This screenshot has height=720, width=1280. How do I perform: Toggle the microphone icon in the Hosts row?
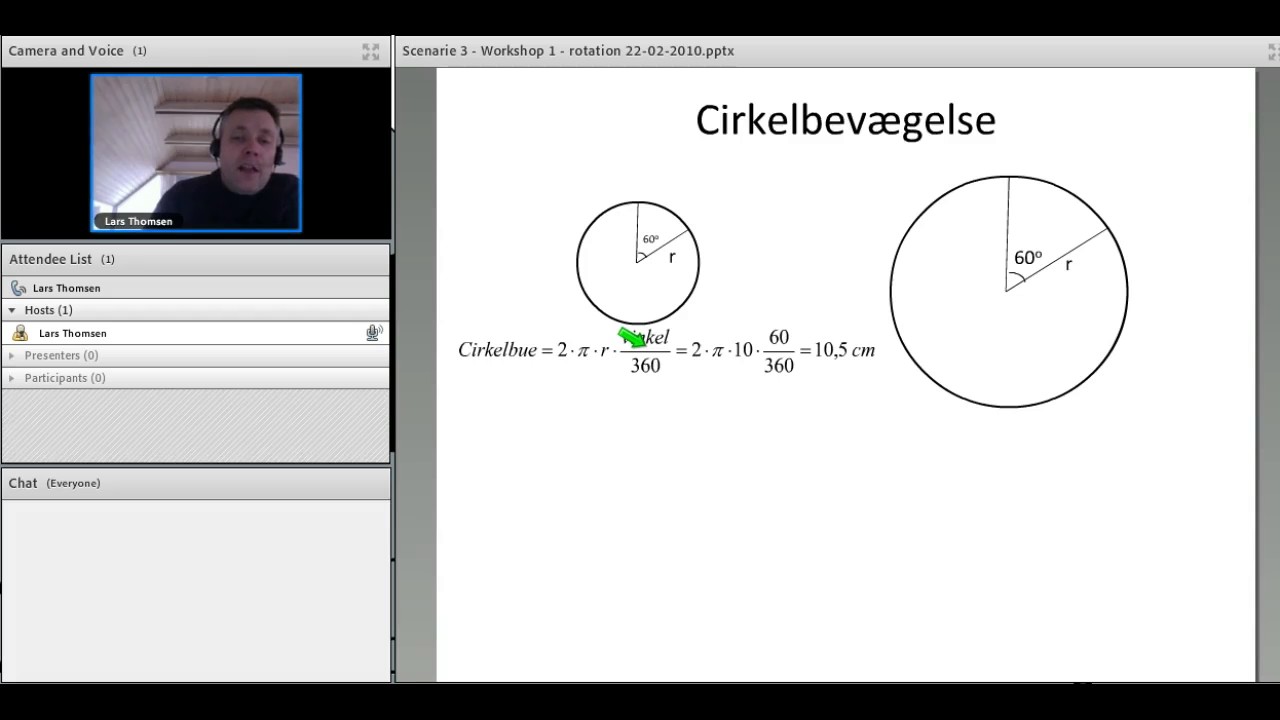[x=373, y=333]
